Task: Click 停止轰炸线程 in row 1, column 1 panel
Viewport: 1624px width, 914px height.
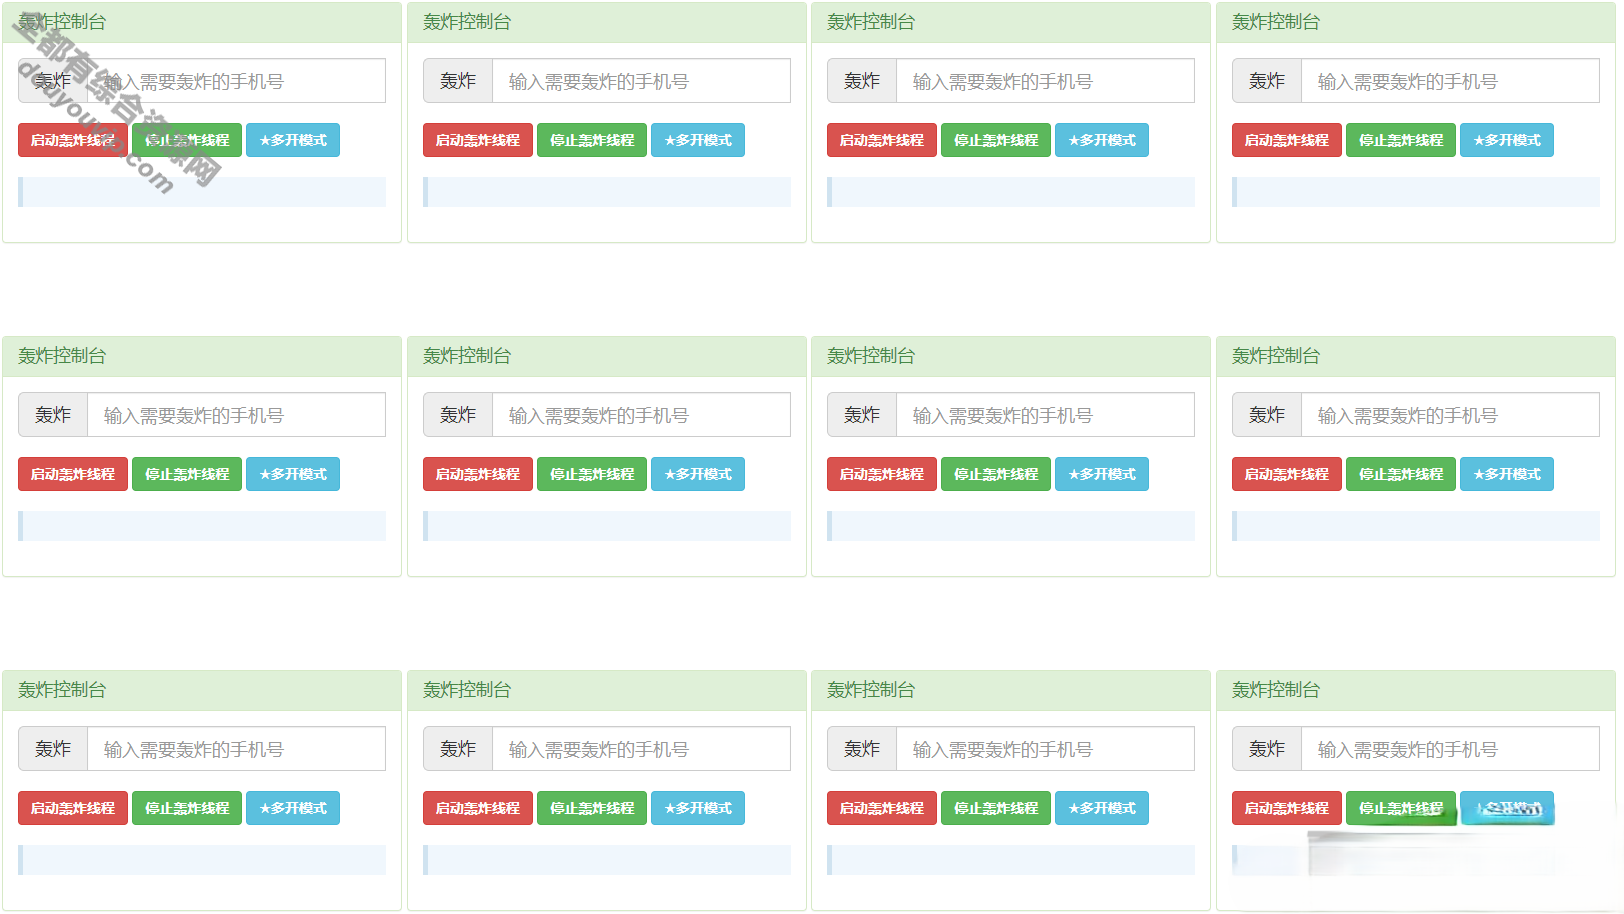Action: [187, 140]
